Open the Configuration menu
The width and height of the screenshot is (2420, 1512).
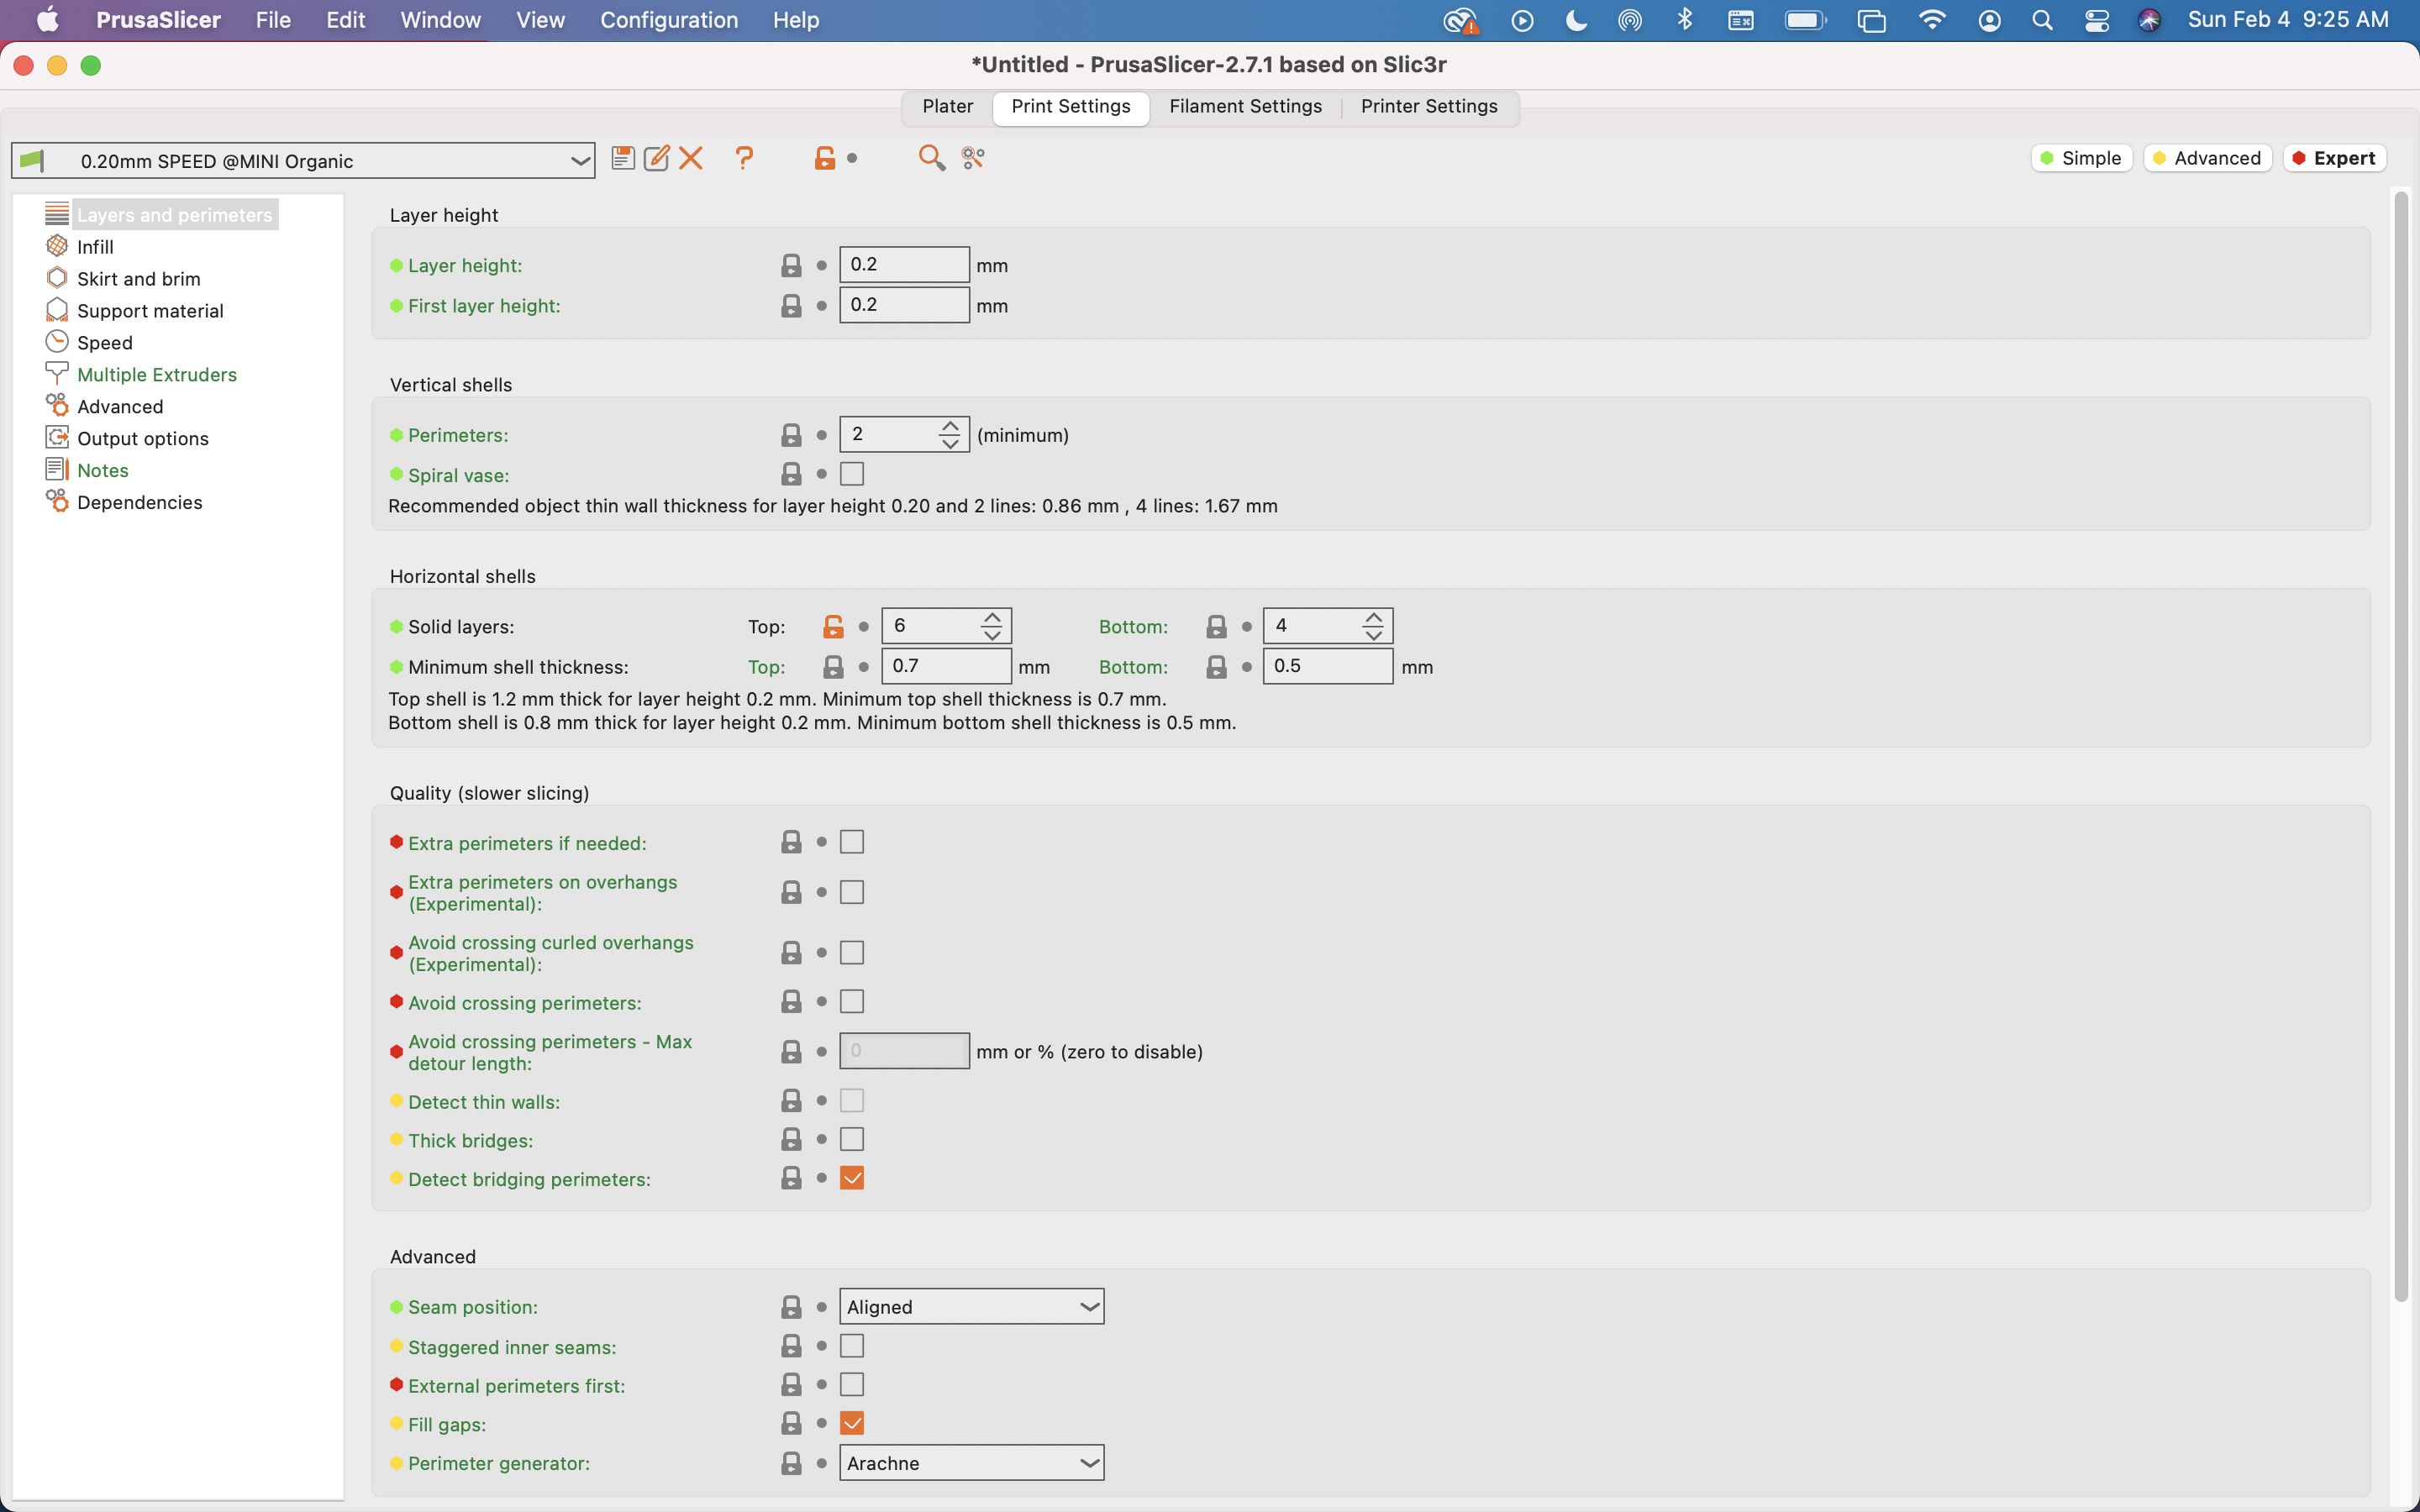(x=668, y=20)
